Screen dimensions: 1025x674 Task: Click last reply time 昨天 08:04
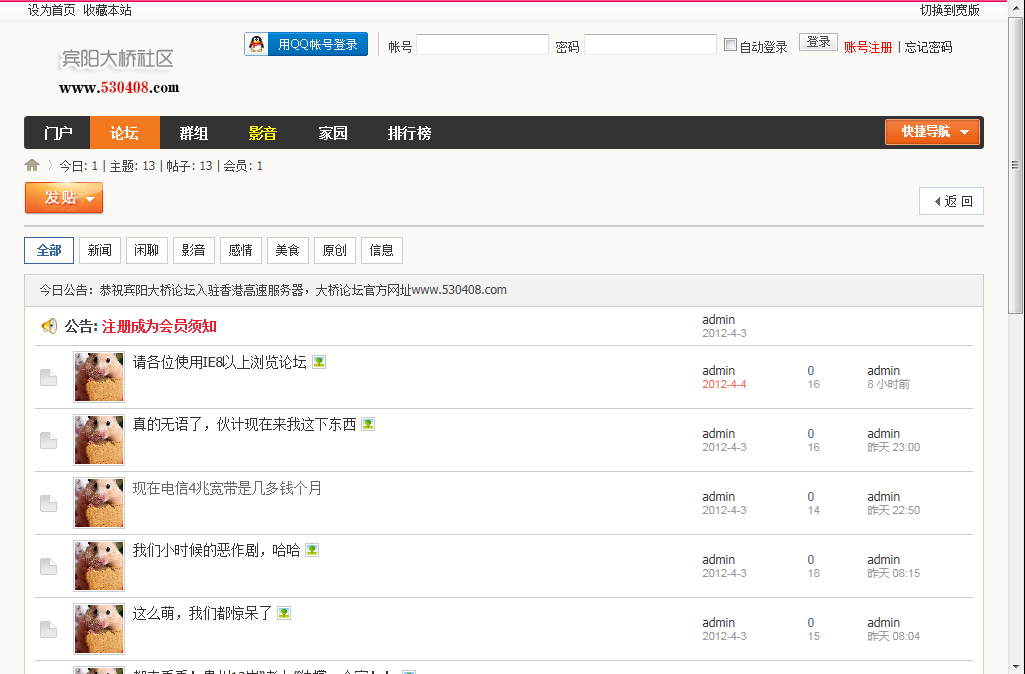pos(894,636)
